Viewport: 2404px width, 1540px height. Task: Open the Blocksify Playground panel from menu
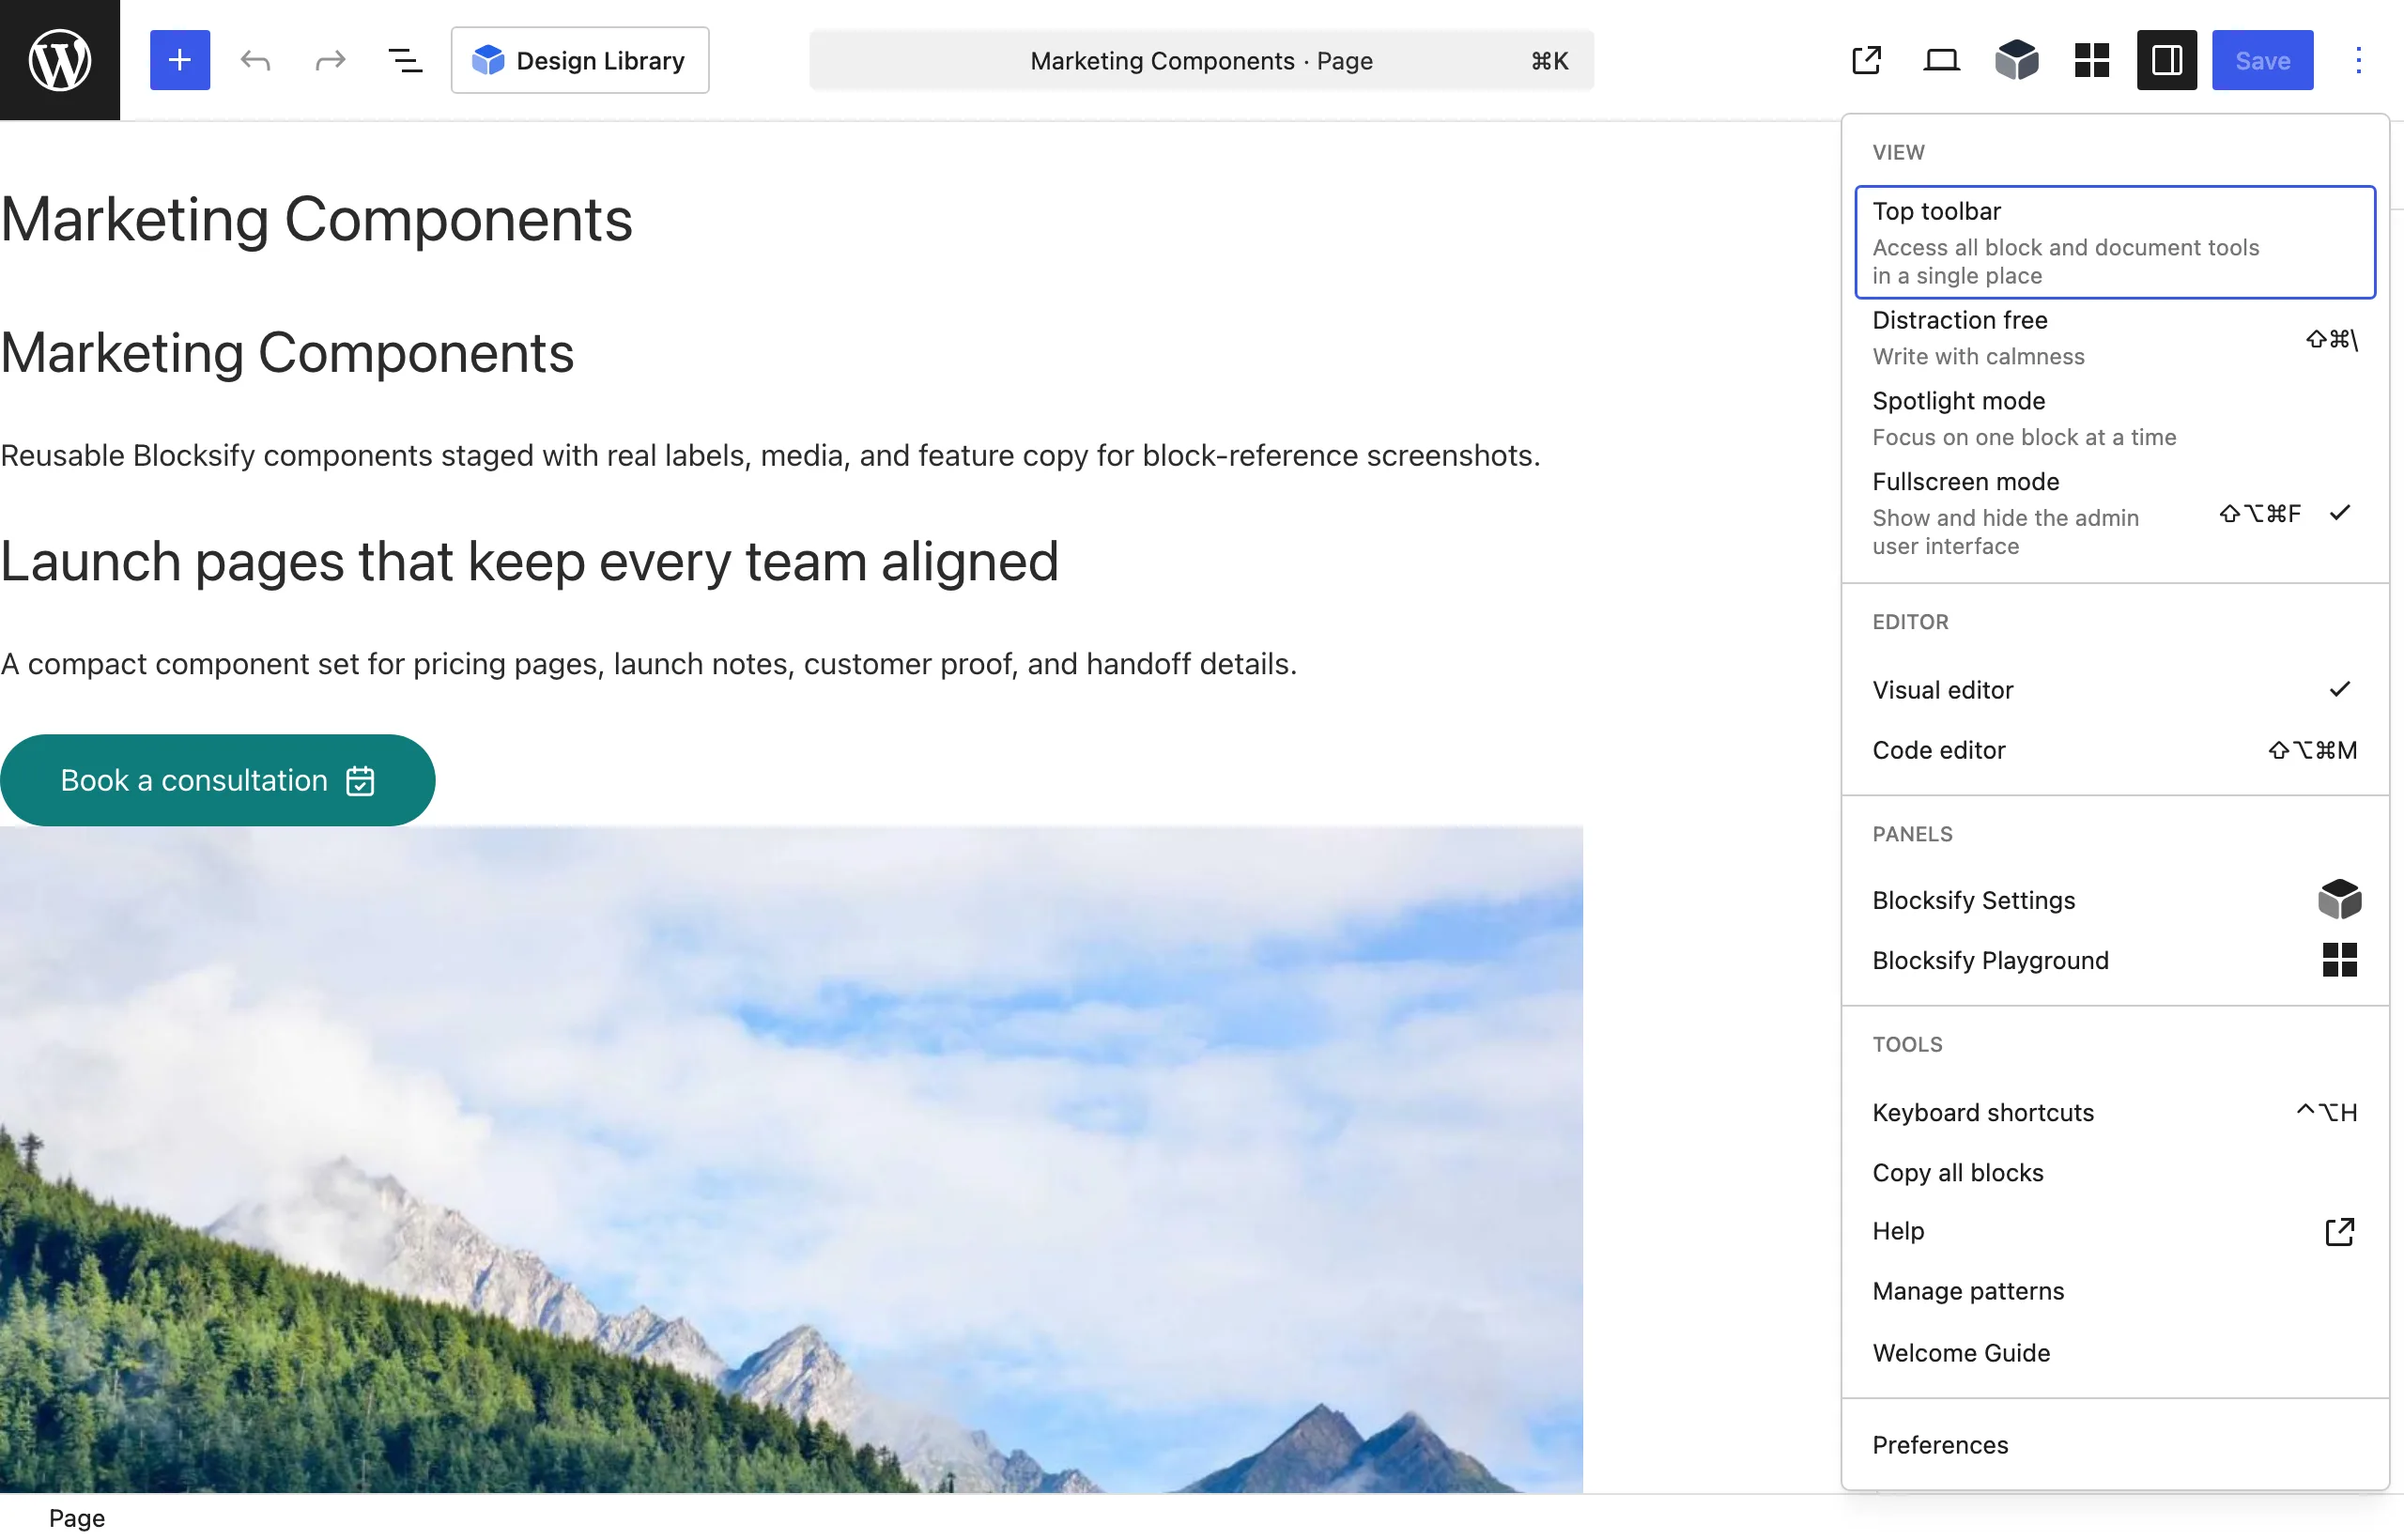coord(2115,960)
